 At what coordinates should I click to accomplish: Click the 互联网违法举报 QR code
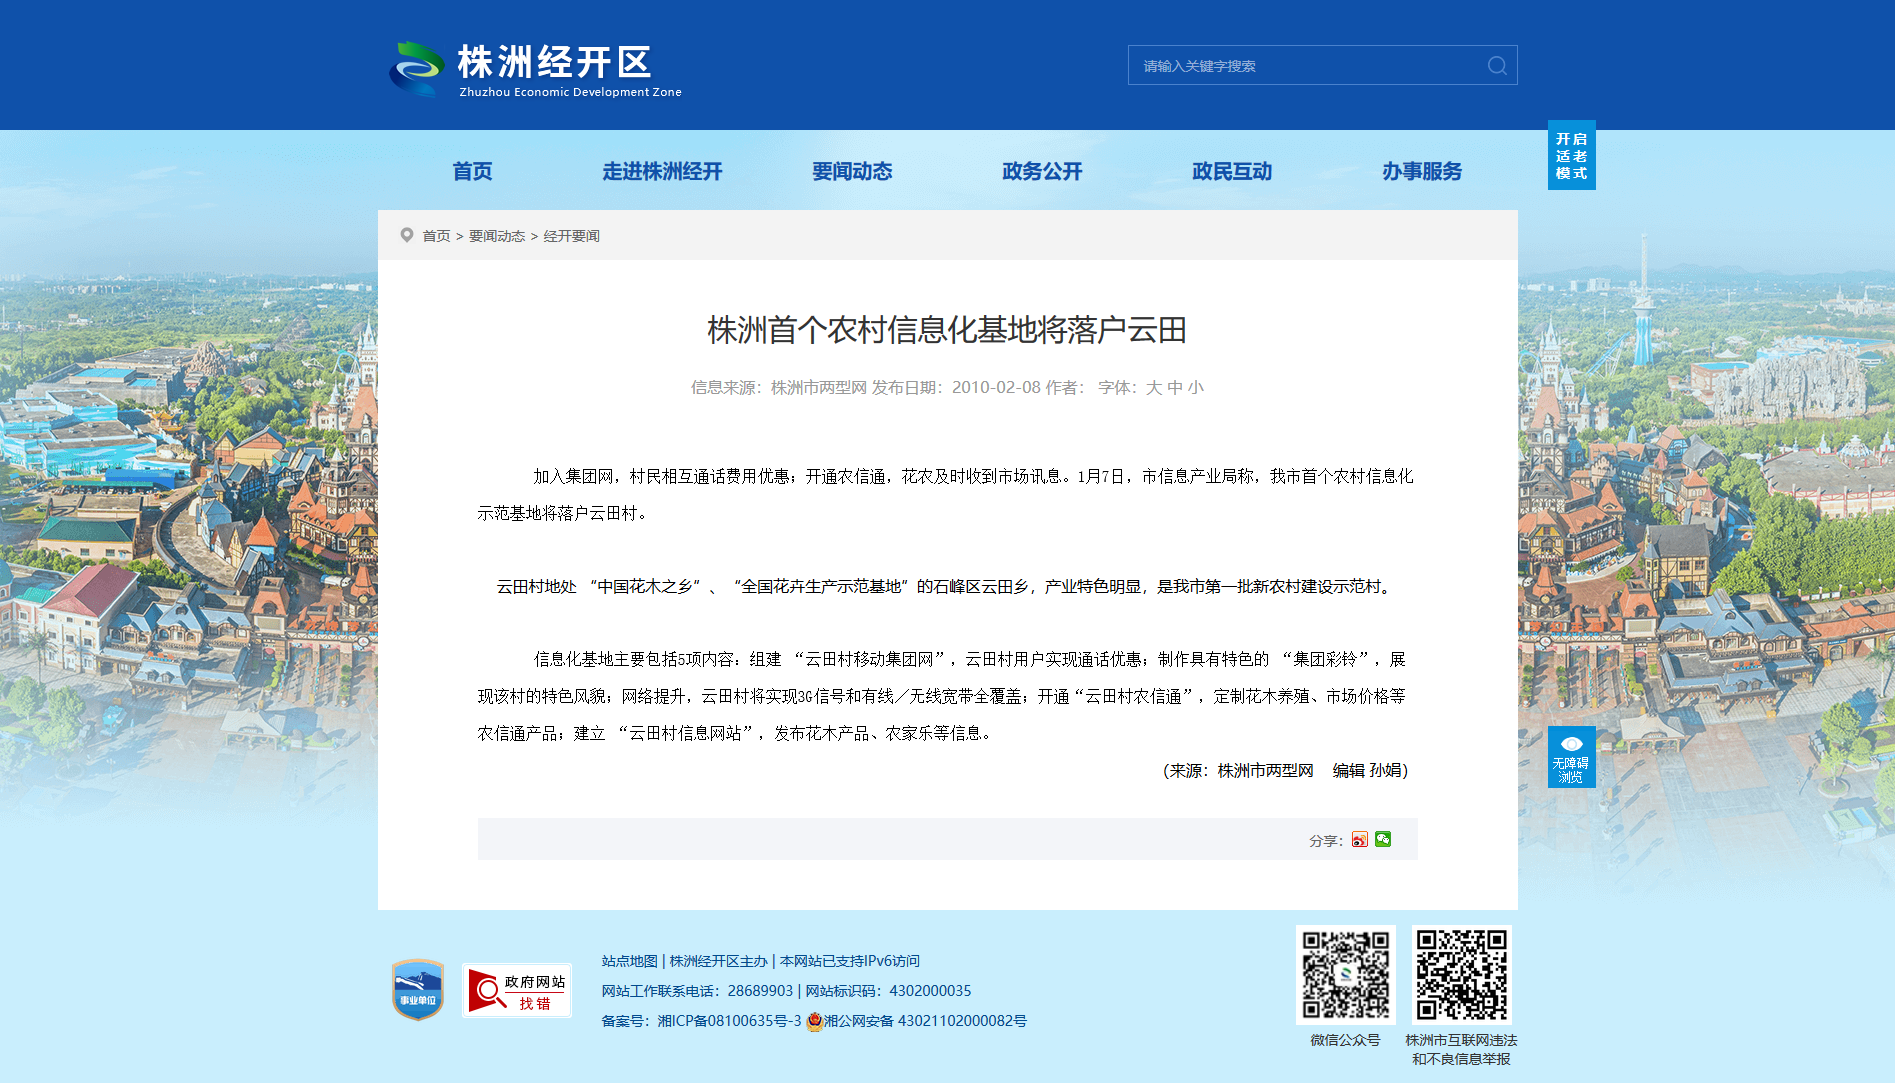pos(1461,974)
